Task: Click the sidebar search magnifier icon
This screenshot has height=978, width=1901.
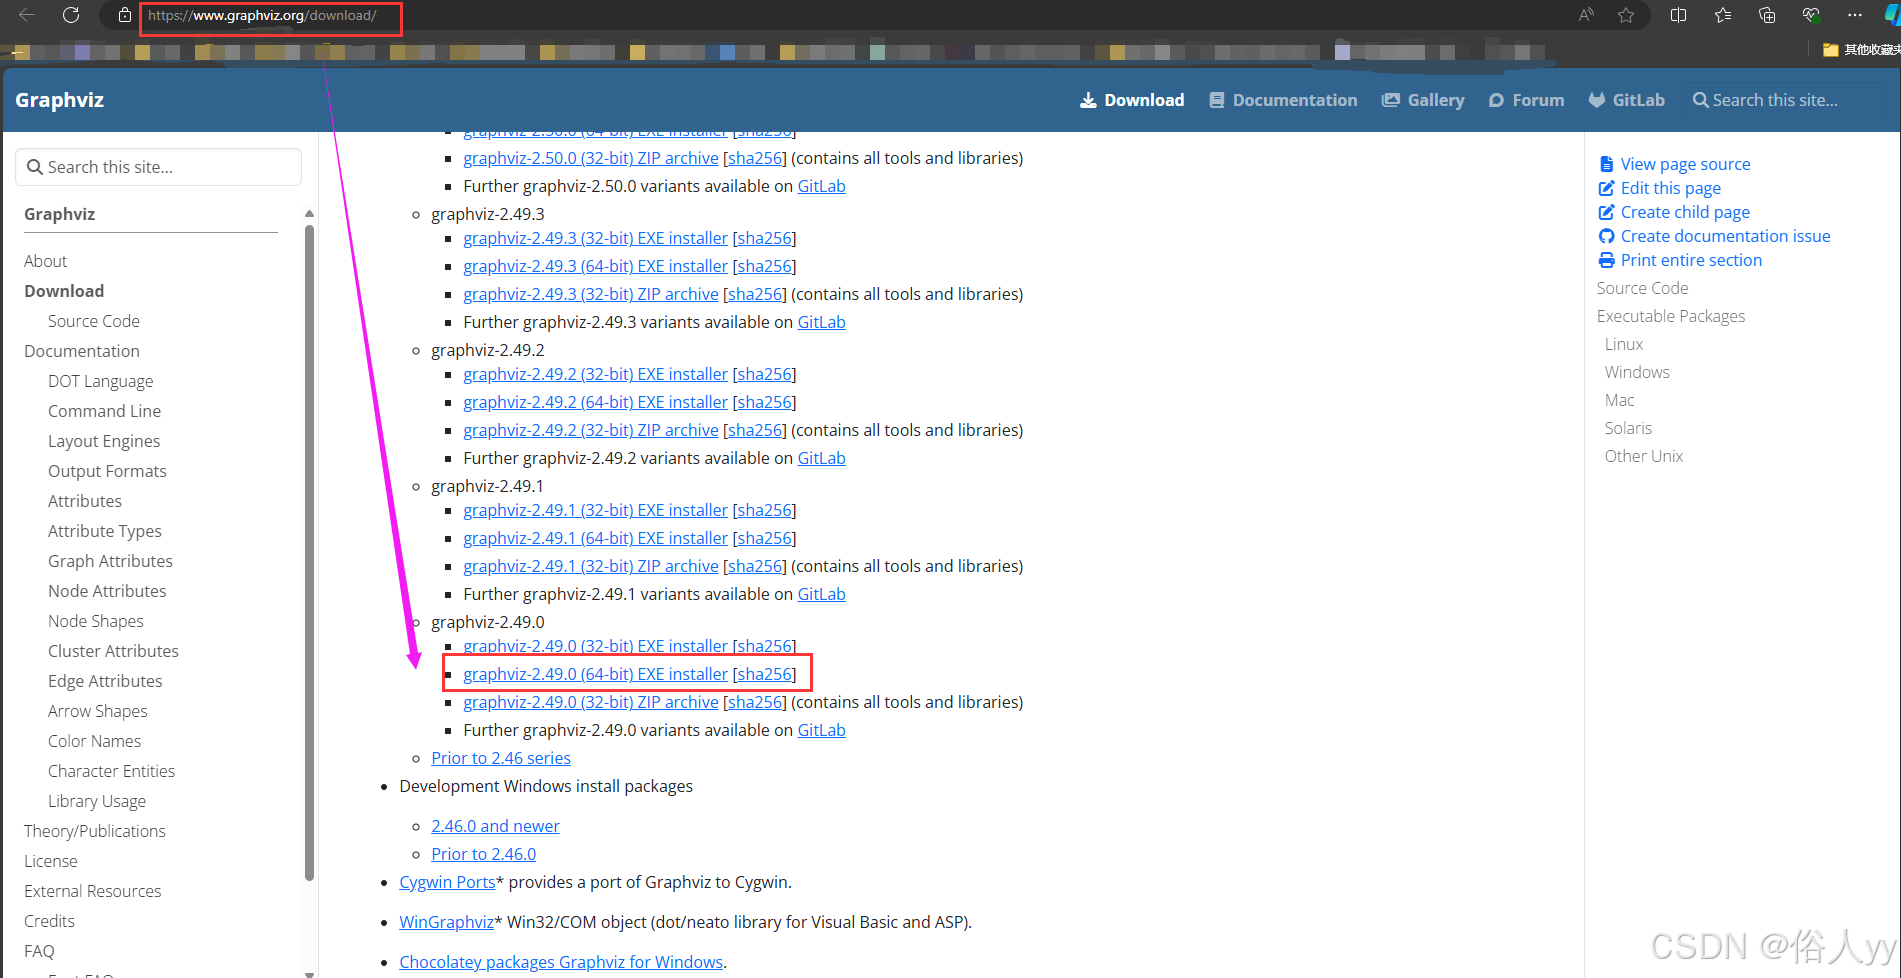Action: click(35, 167)
